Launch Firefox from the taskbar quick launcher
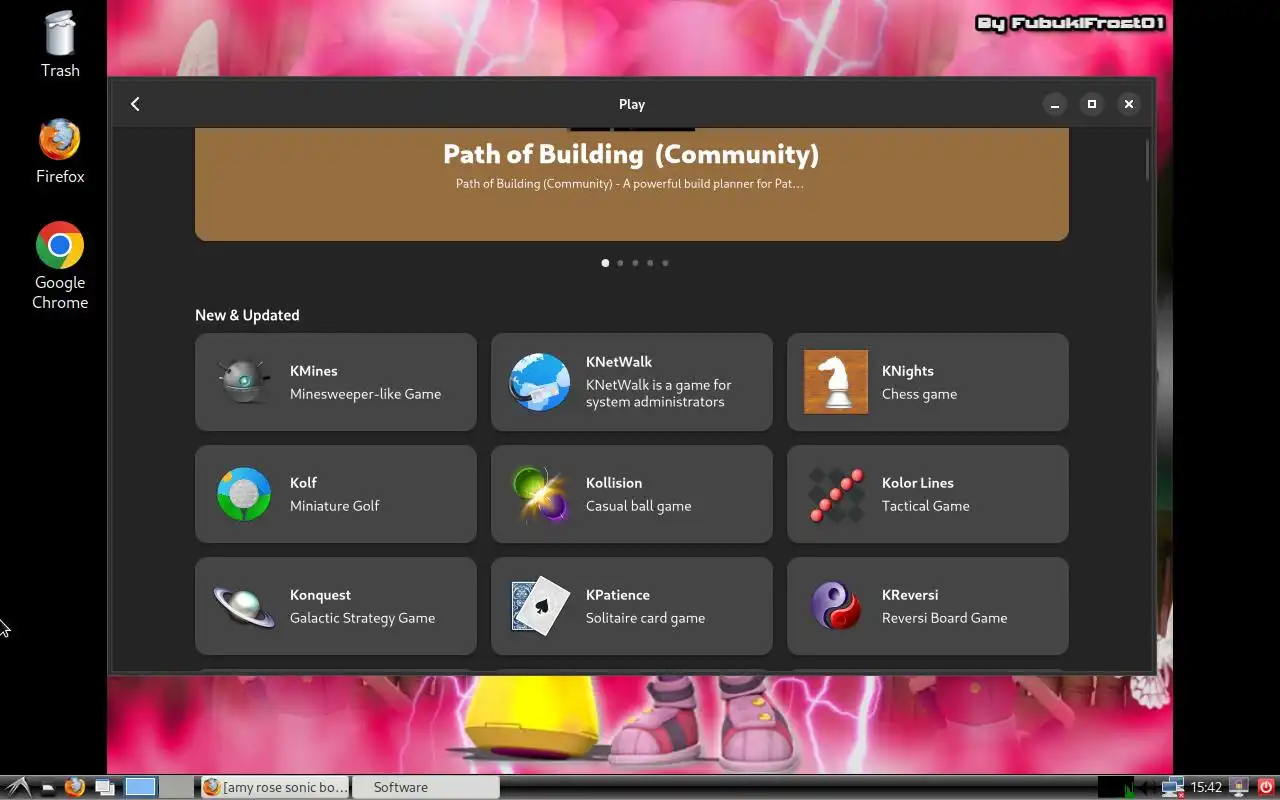This screenshot has width=1280, height=800. [x=74, y=787]
